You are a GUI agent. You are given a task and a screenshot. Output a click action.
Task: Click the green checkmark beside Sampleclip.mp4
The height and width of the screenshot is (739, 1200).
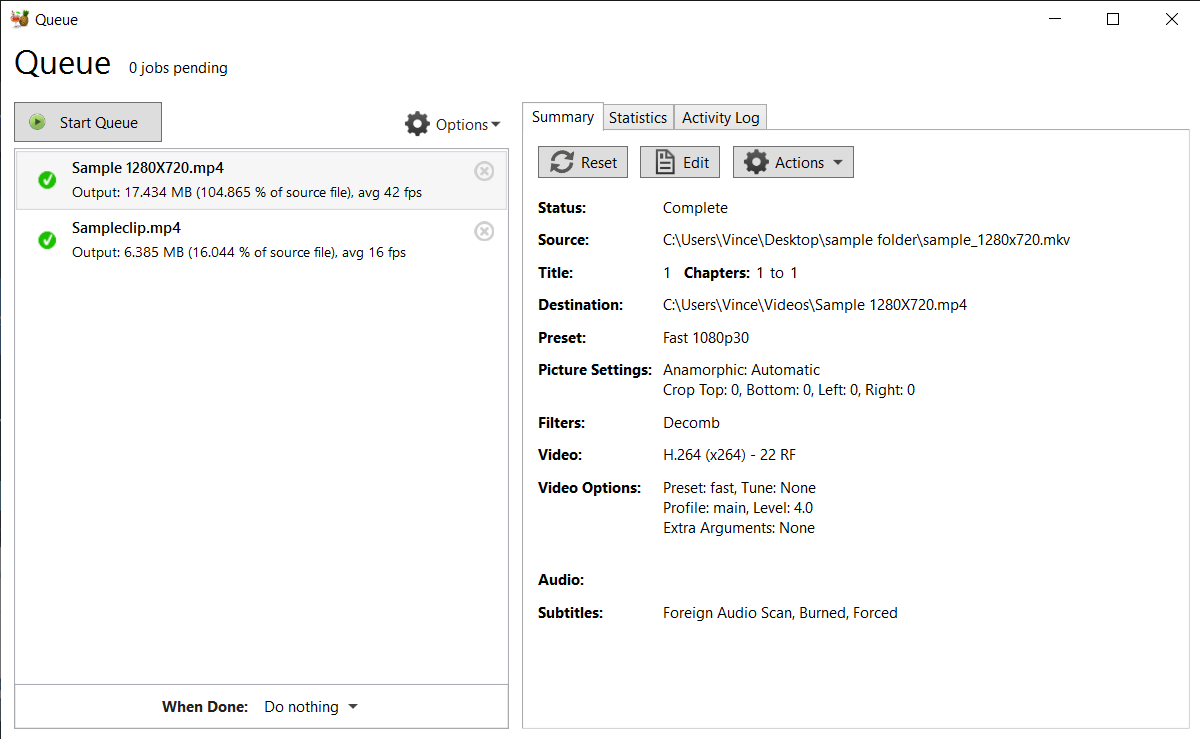(46, 240)
